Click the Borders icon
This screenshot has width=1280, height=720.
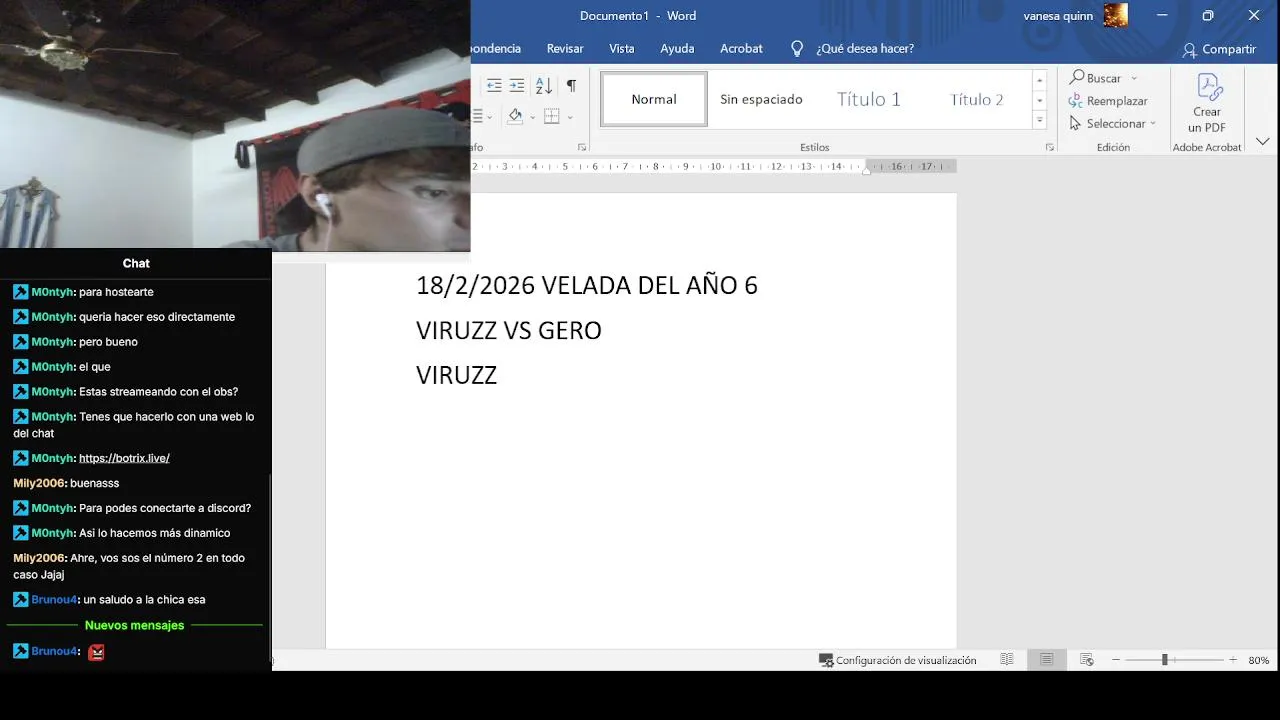pyautogui.click(x=551, y=116)
